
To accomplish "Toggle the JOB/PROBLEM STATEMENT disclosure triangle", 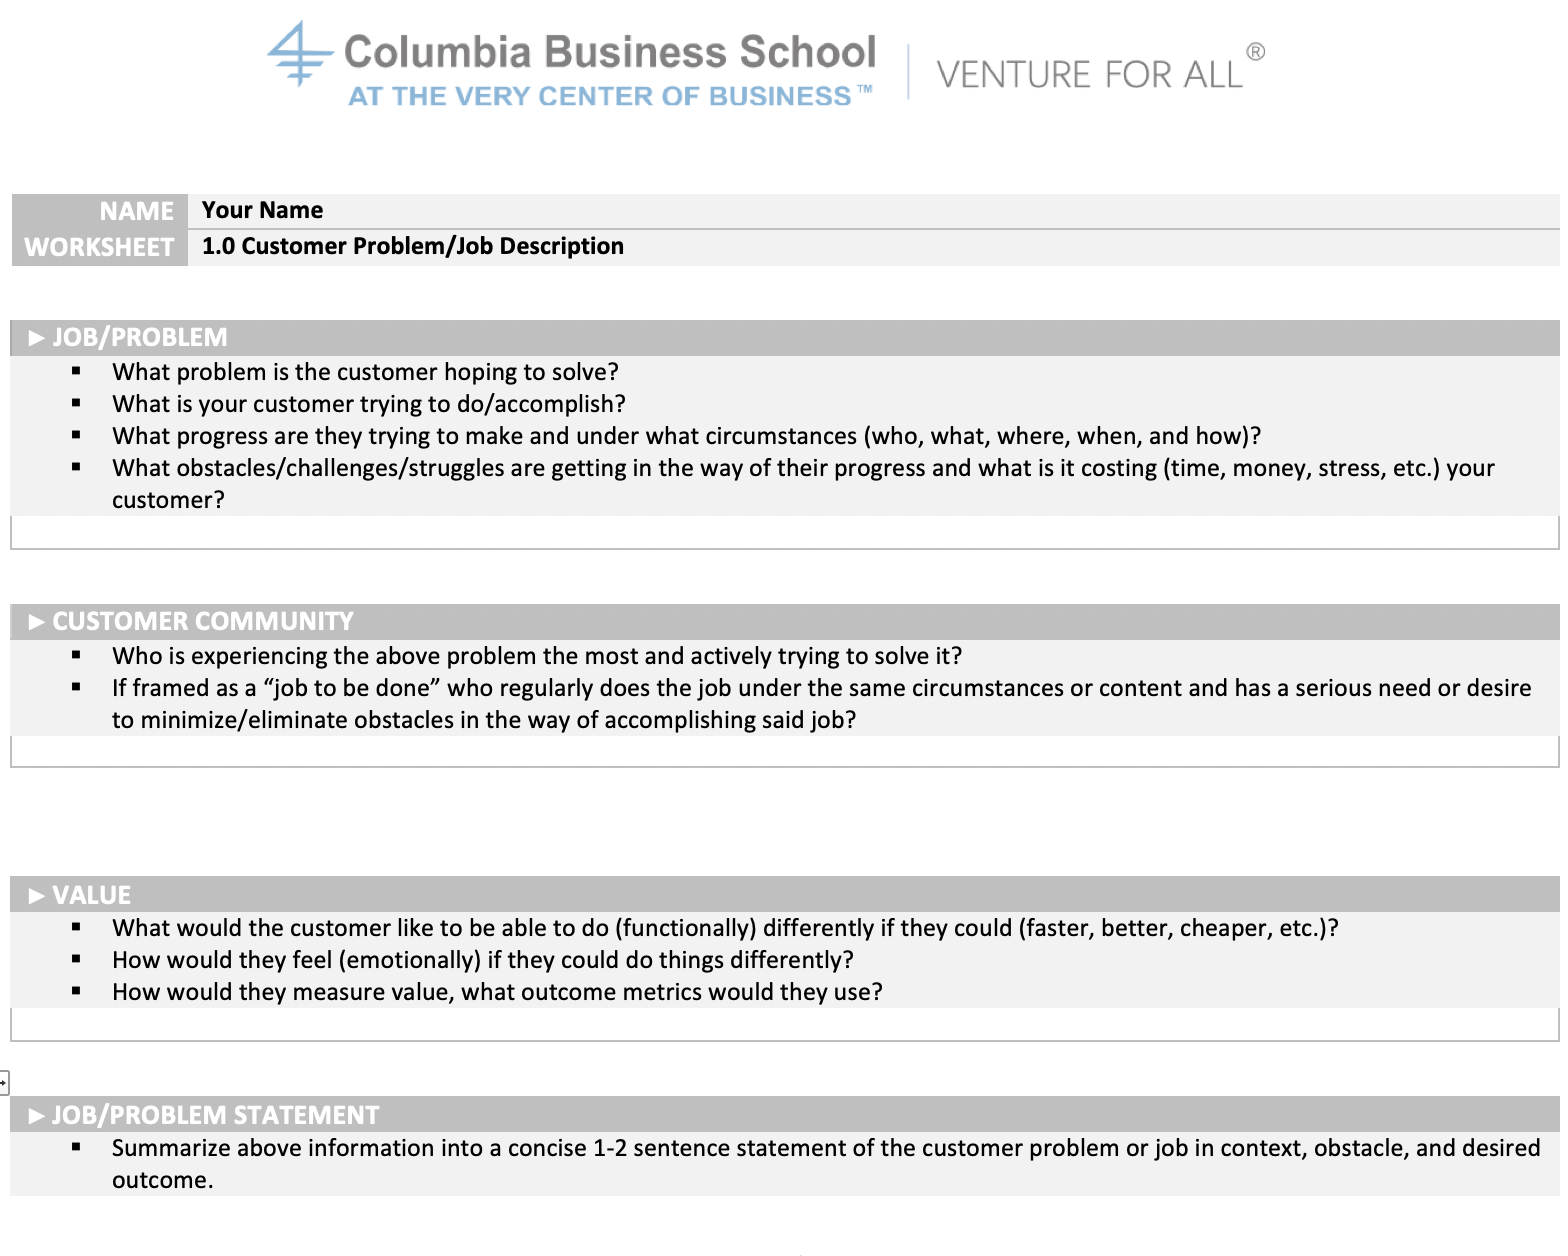I will [x=37, y=1115].
